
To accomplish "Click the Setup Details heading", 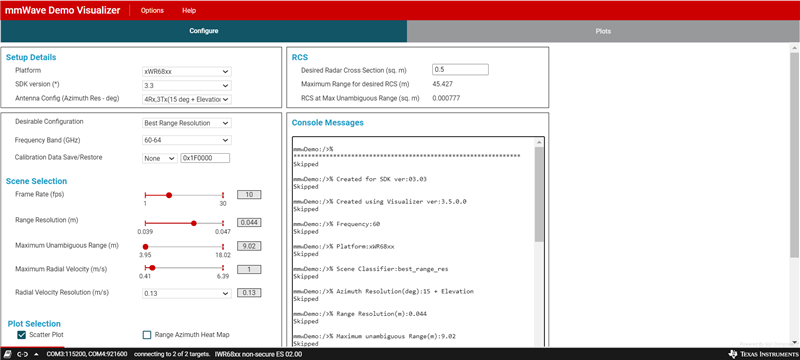I will pyautogui.click(x=31, y=57).
